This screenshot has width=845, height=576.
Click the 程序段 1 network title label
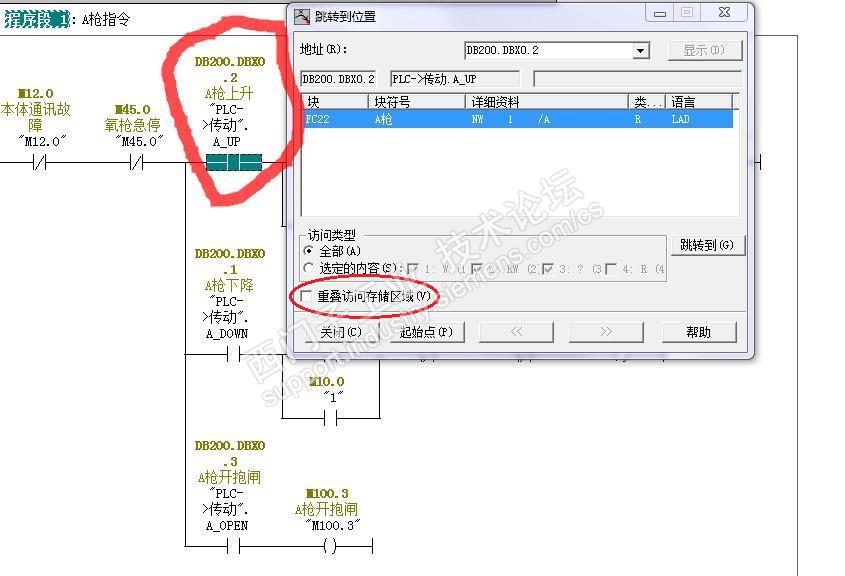(x=37, y=19)
